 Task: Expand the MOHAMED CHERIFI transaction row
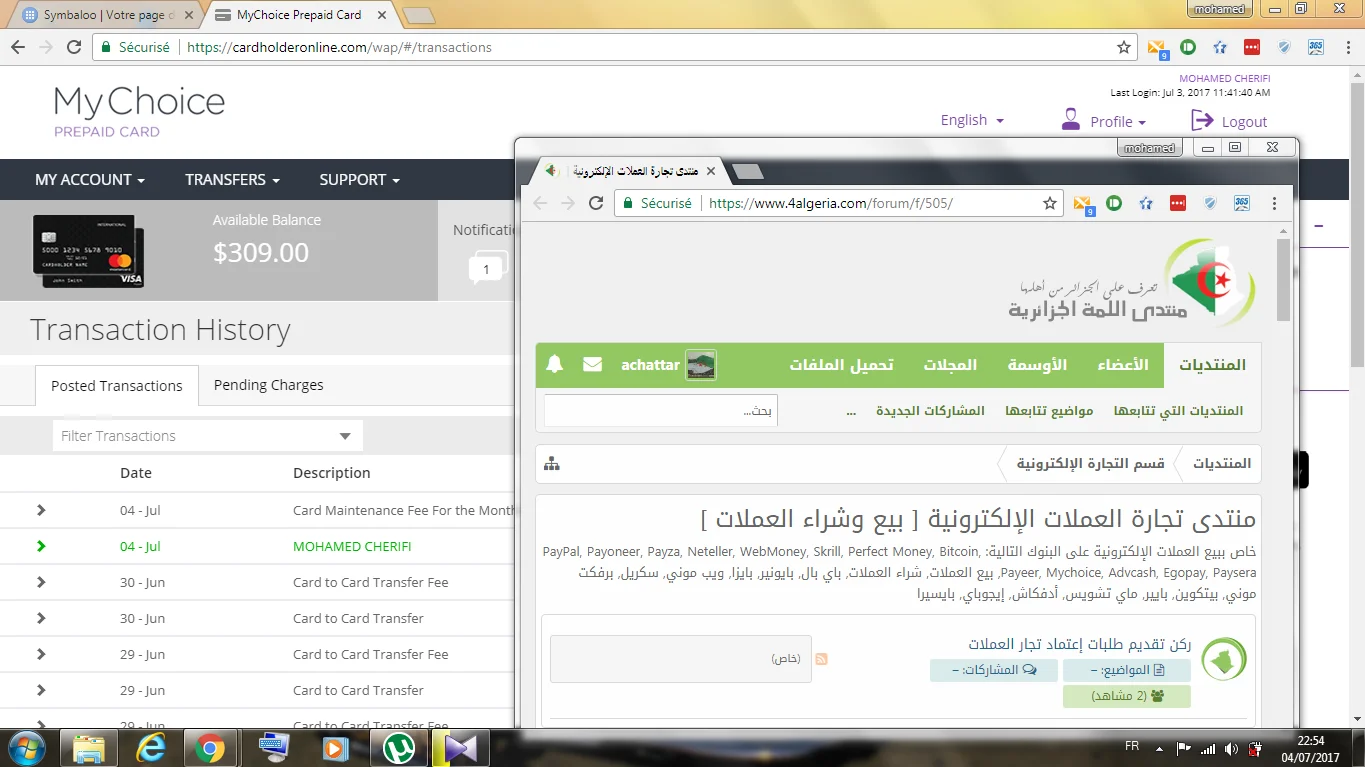(41, 546)
